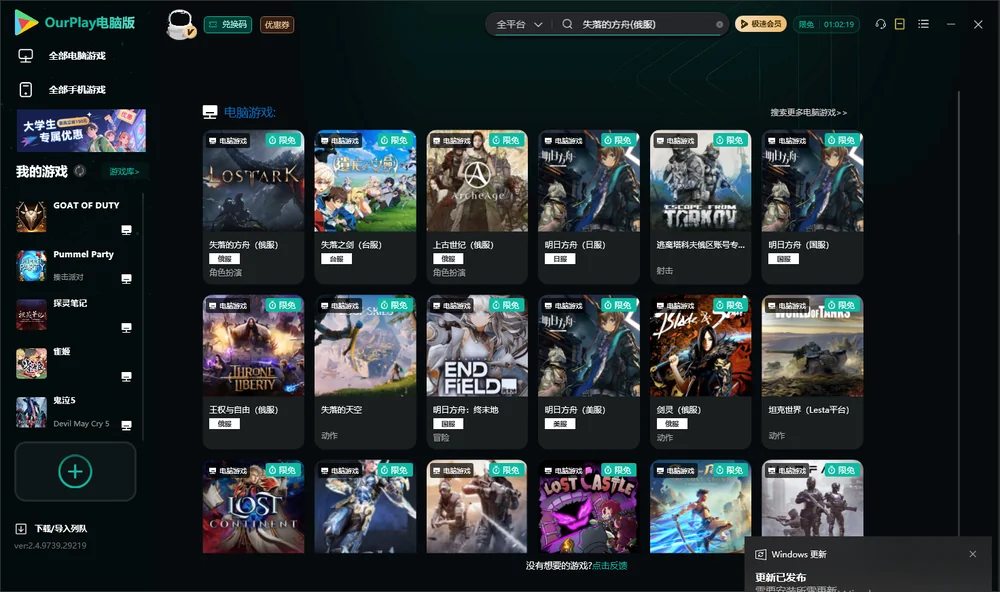Viewport: 1000px width, 592px height.
Task: Open 鬼泣5 Devil May Cry 5 entry
Action: (x=75, y=412)
